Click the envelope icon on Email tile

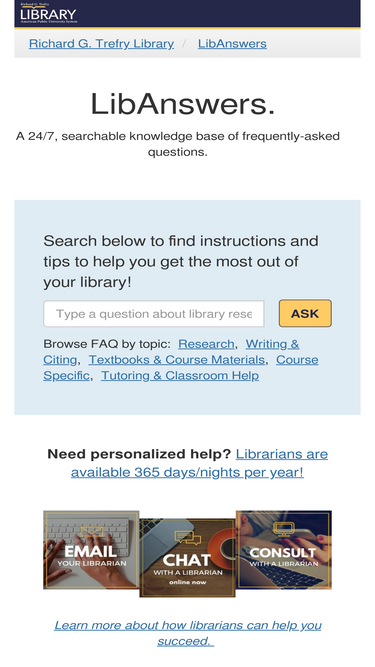[91, 532]
